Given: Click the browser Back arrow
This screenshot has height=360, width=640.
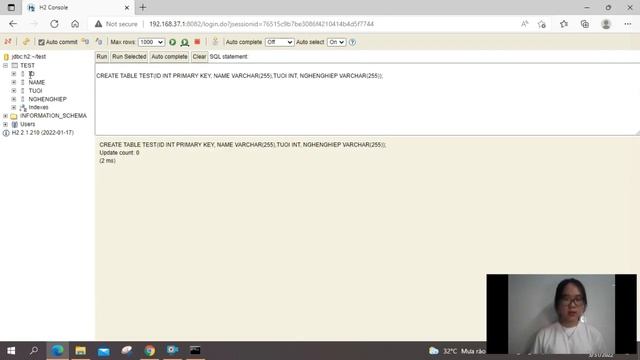Looking at the screenshot, I should (13, 24).
